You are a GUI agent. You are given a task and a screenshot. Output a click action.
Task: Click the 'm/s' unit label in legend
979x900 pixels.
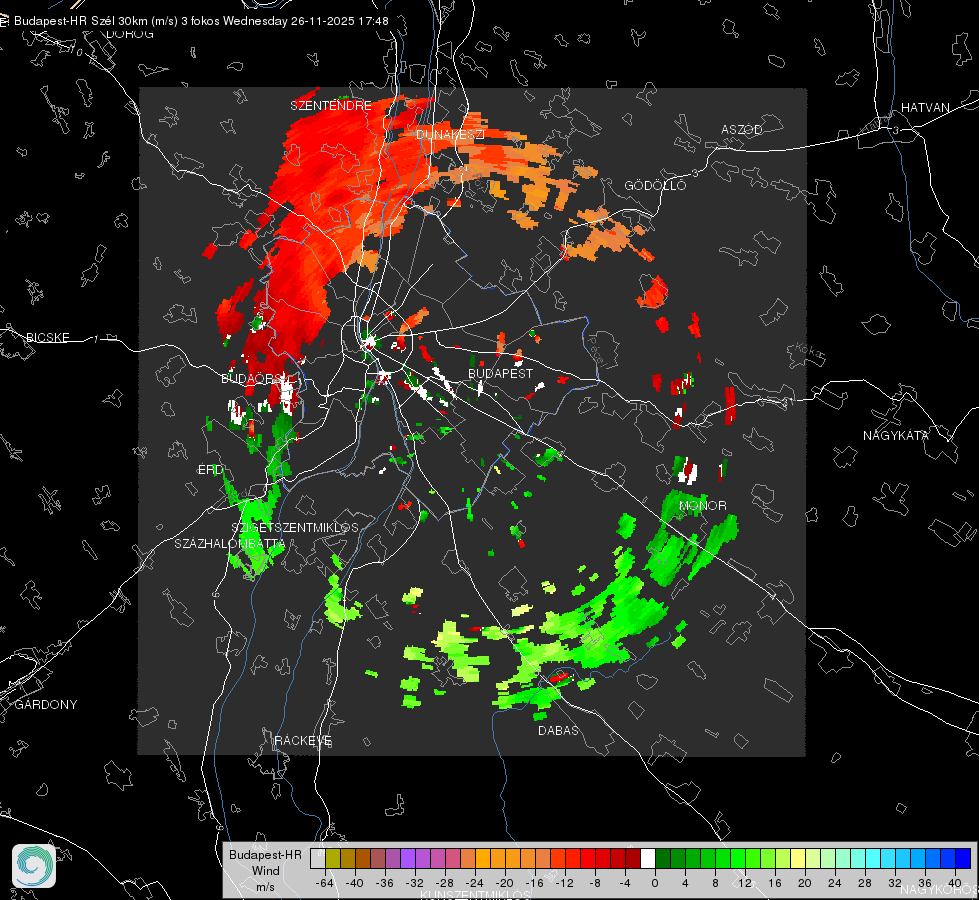coord(265,887)
